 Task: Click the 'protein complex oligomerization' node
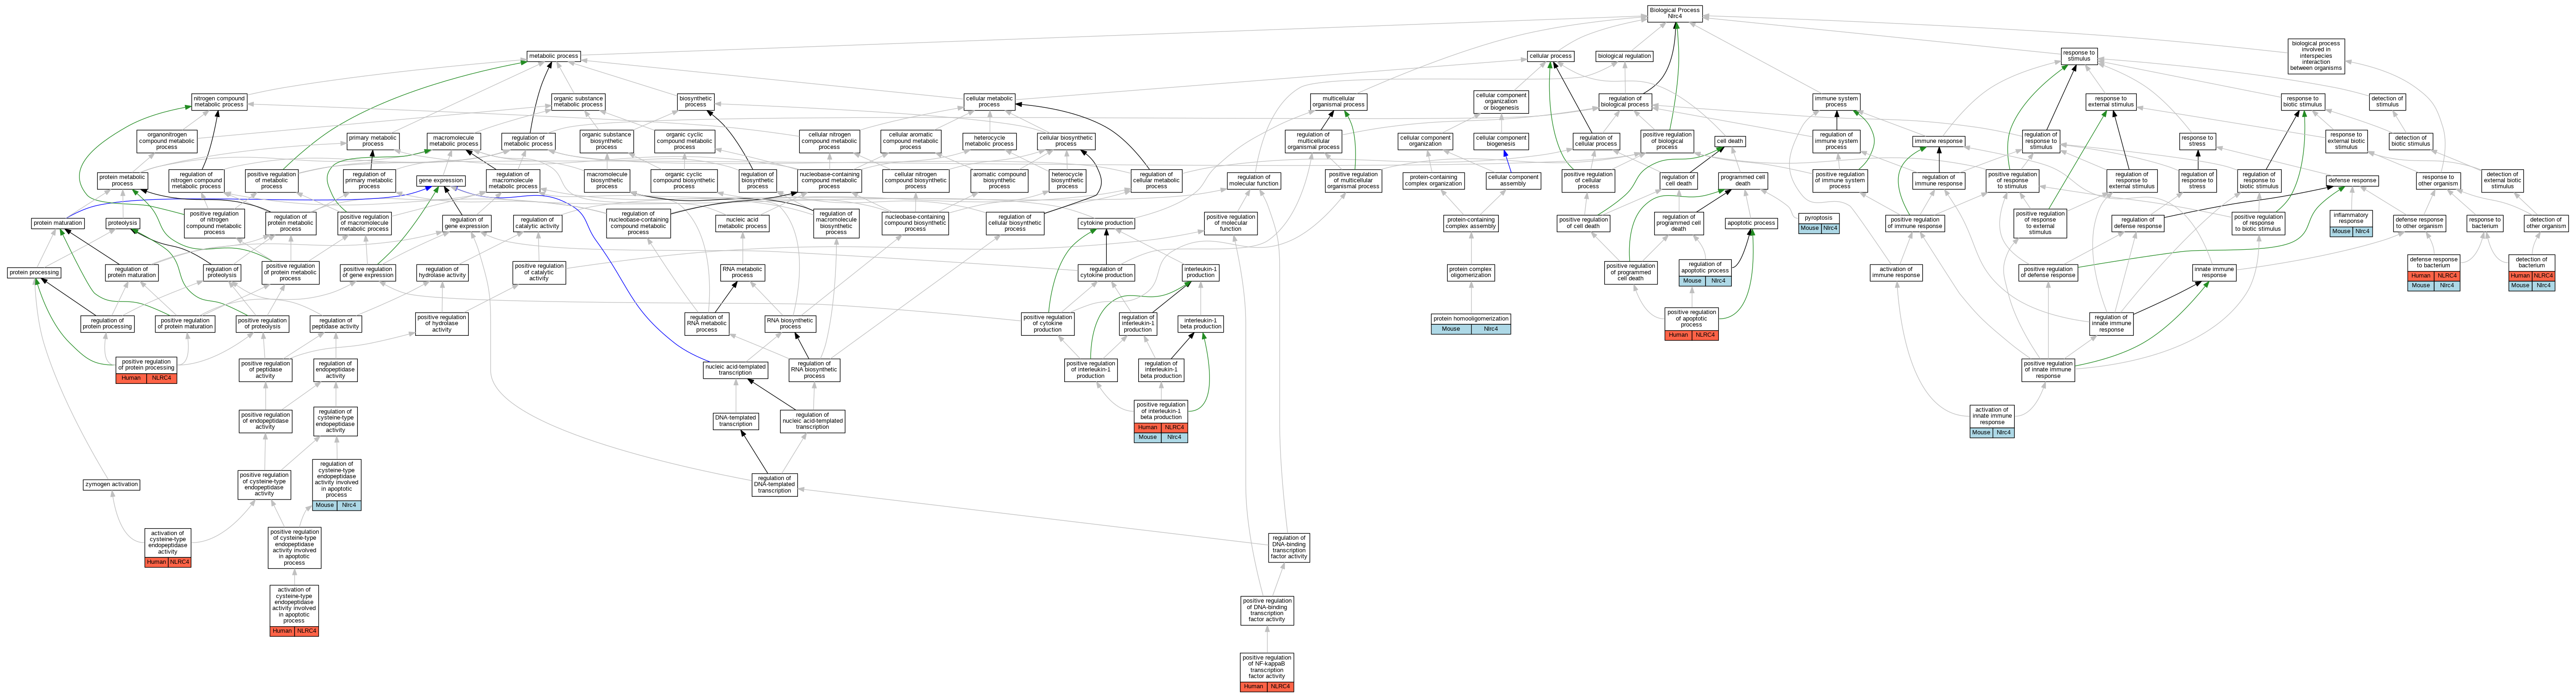click(1470, 272)
